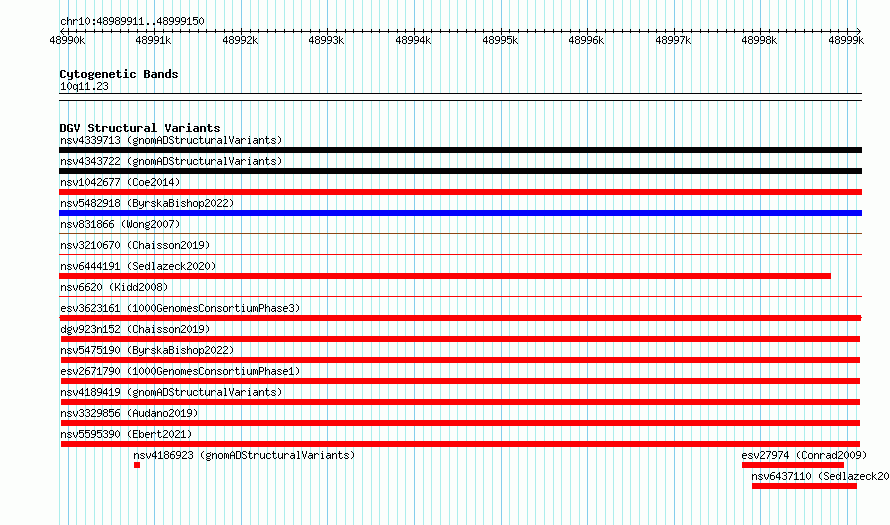The width and height of the screenshot is (890, 525).
Task: Select the nsv5595390 (Ebert2021) label
Action: click(x=126, y=434)
